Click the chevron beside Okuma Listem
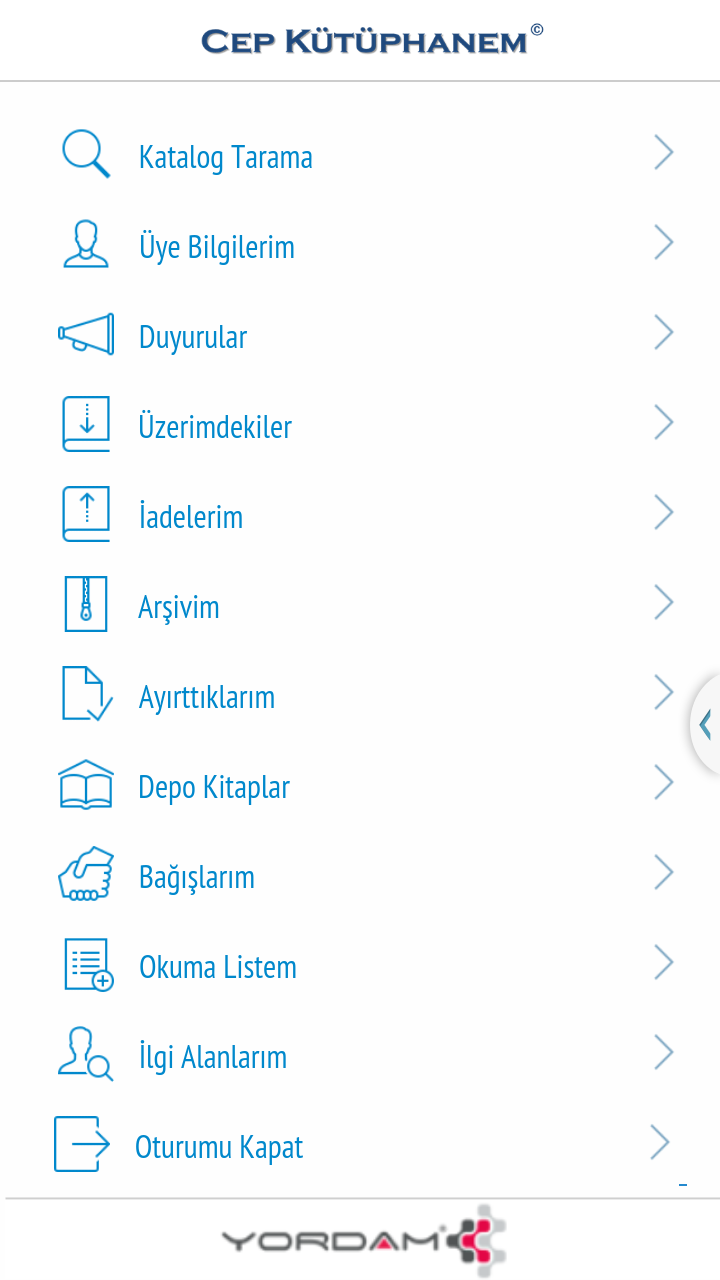 [663, 963]
